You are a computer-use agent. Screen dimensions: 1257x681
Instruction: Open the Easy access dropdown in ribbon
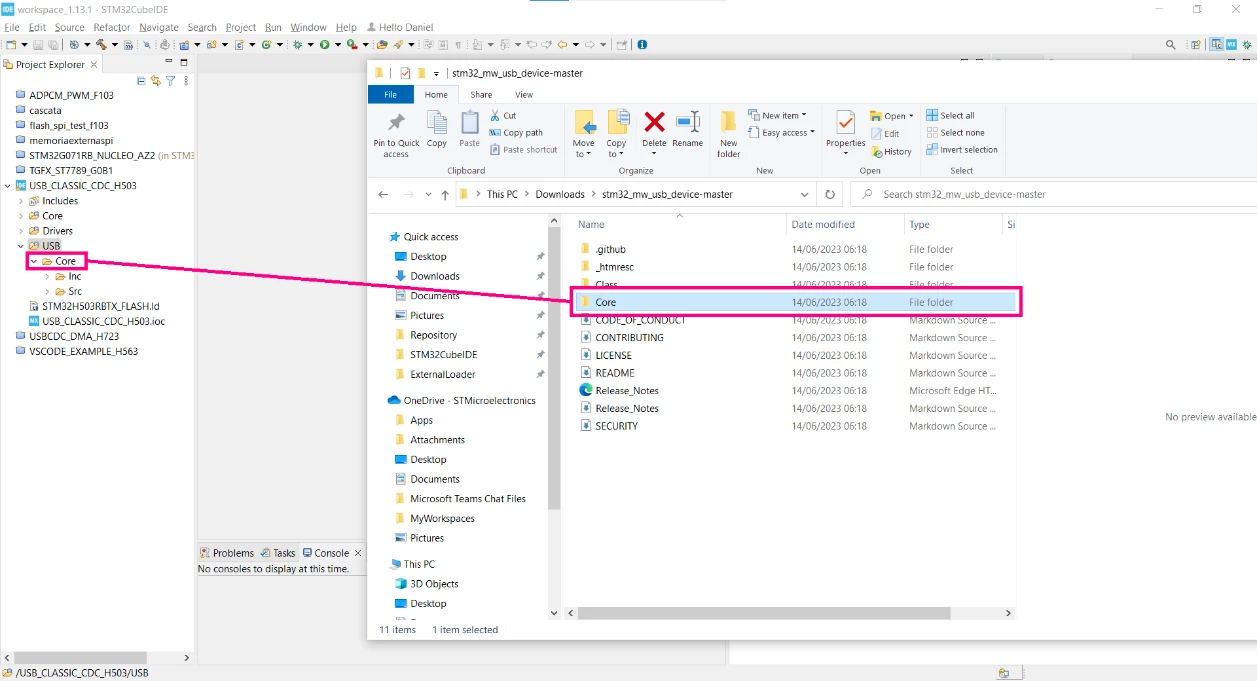click(781, 133)
